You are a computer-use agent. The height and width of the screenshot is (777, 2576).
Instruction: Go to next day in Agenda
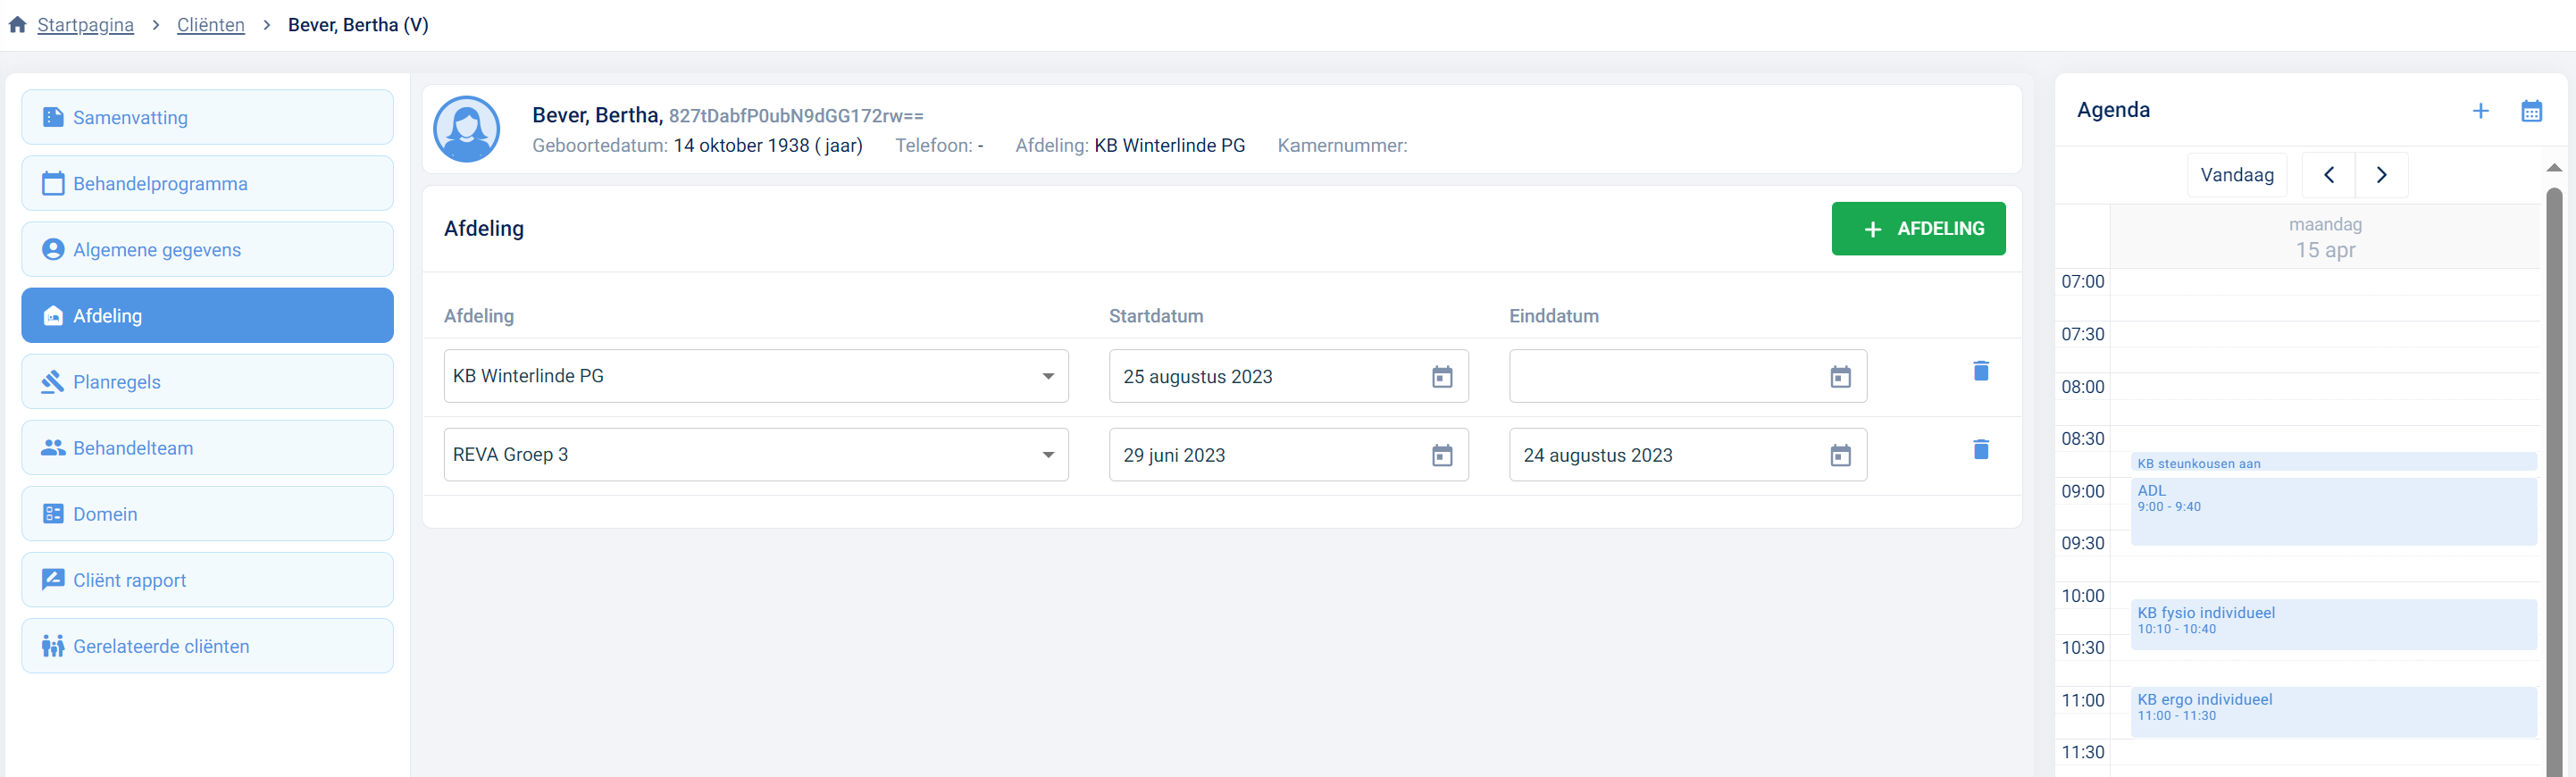click(x=2381, y=175)
